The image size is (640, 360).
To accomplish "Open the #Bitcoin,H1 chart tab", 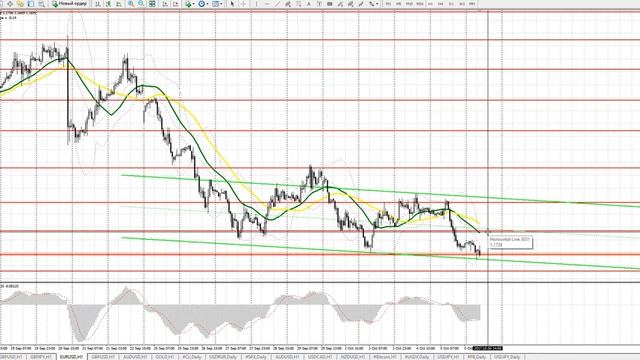I will pos(385,357).
